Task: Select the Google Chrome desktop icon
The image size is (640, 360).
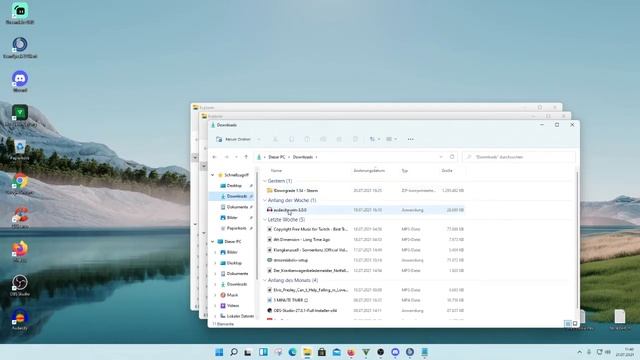Action: (x=20, y=183)
